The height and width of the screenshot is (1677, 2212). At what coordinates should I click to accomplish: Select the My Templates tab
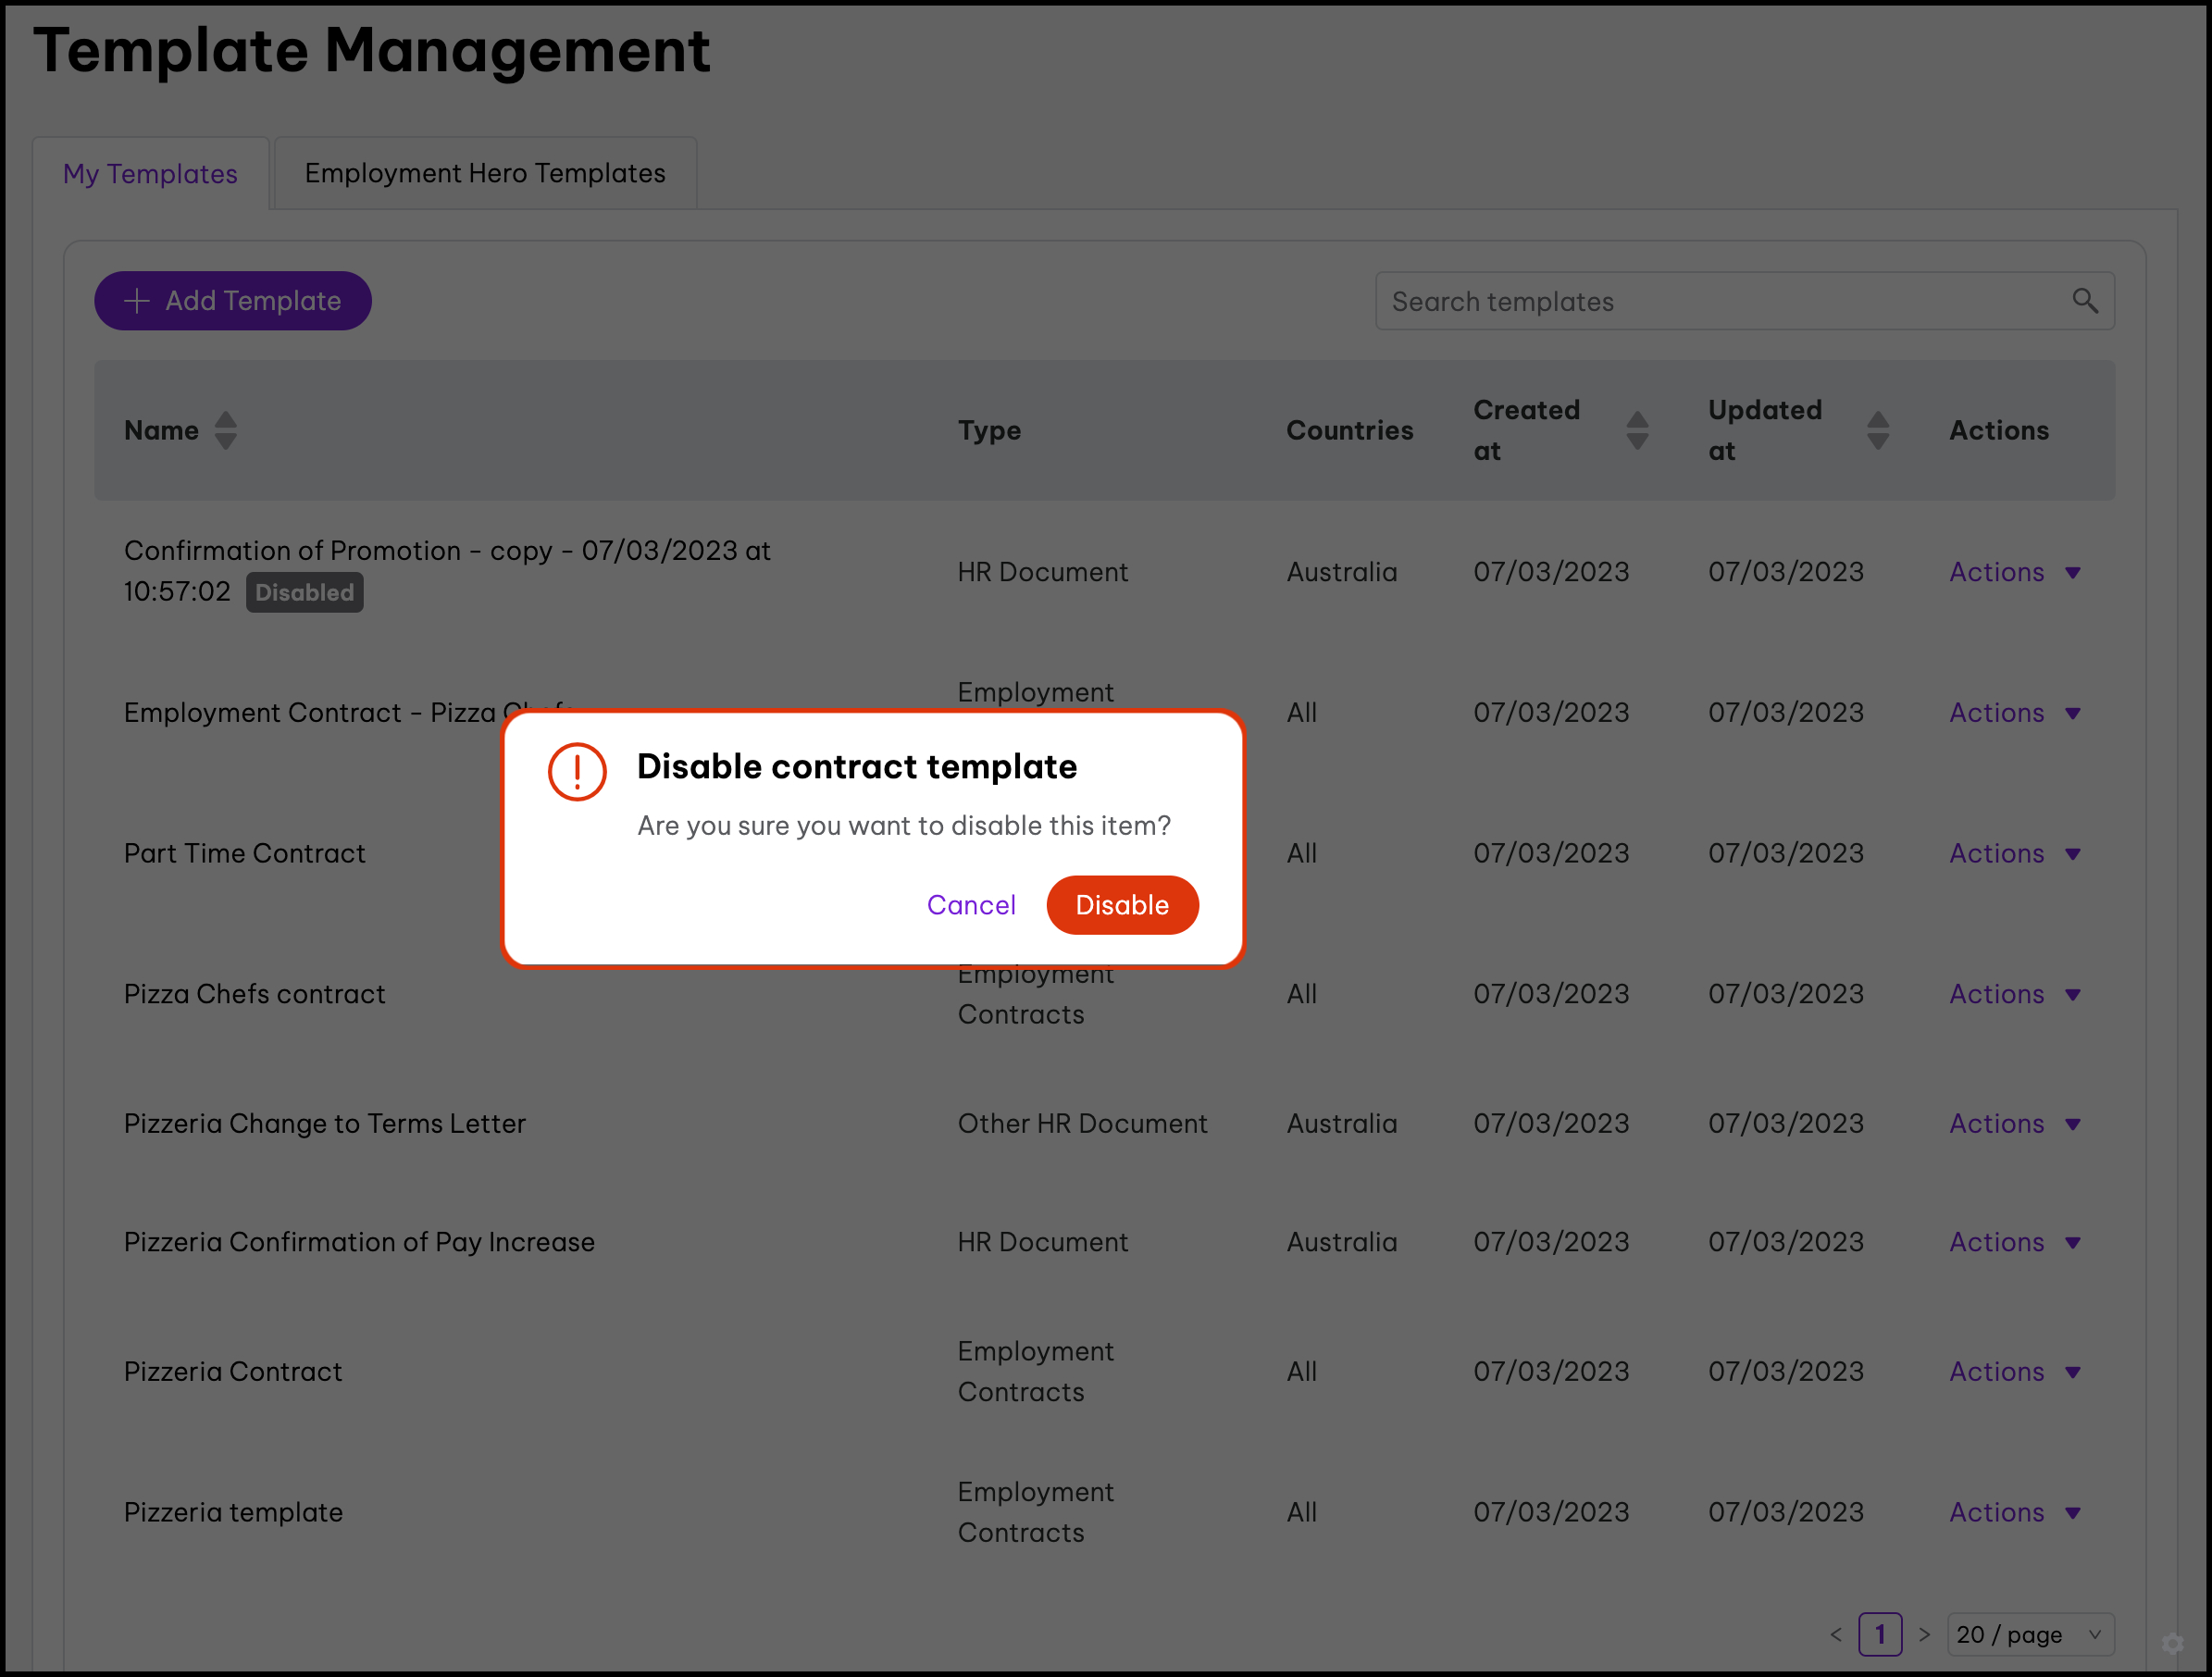[150, 174]
